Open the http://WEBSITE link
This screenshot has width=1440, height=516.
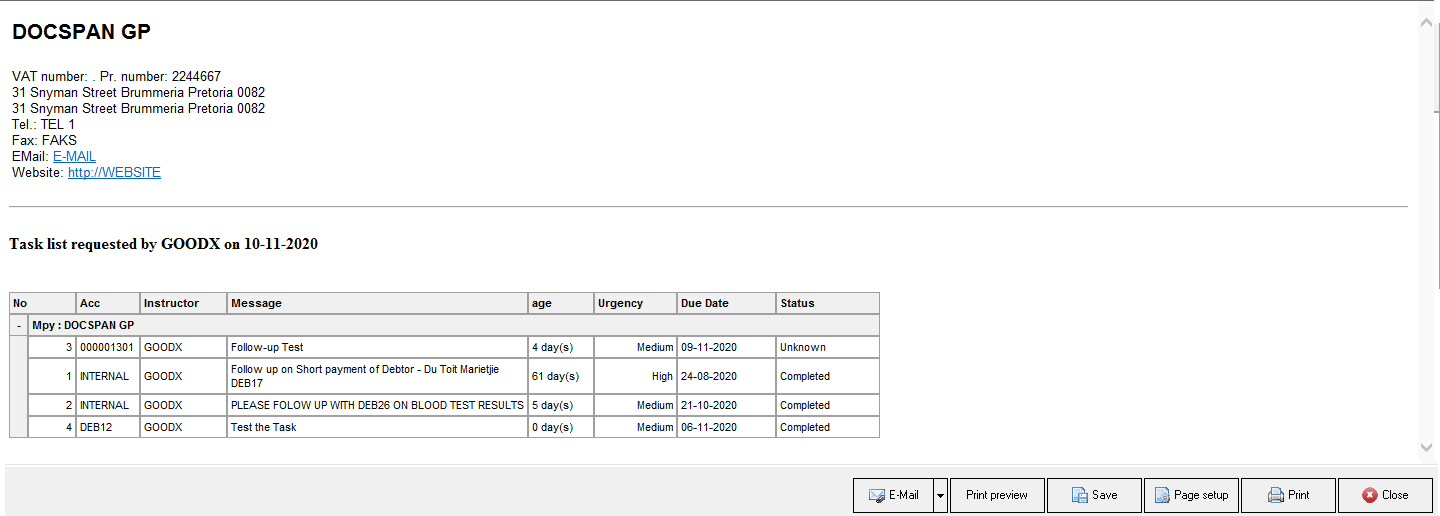coord(114,172)
